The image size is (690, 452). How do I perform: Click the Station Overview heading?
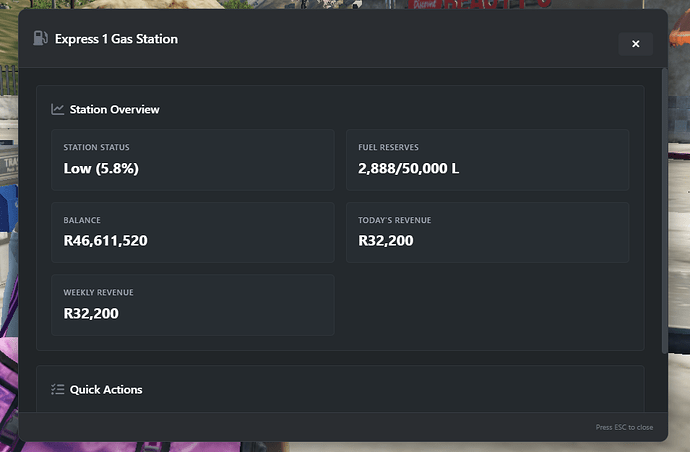114,109
